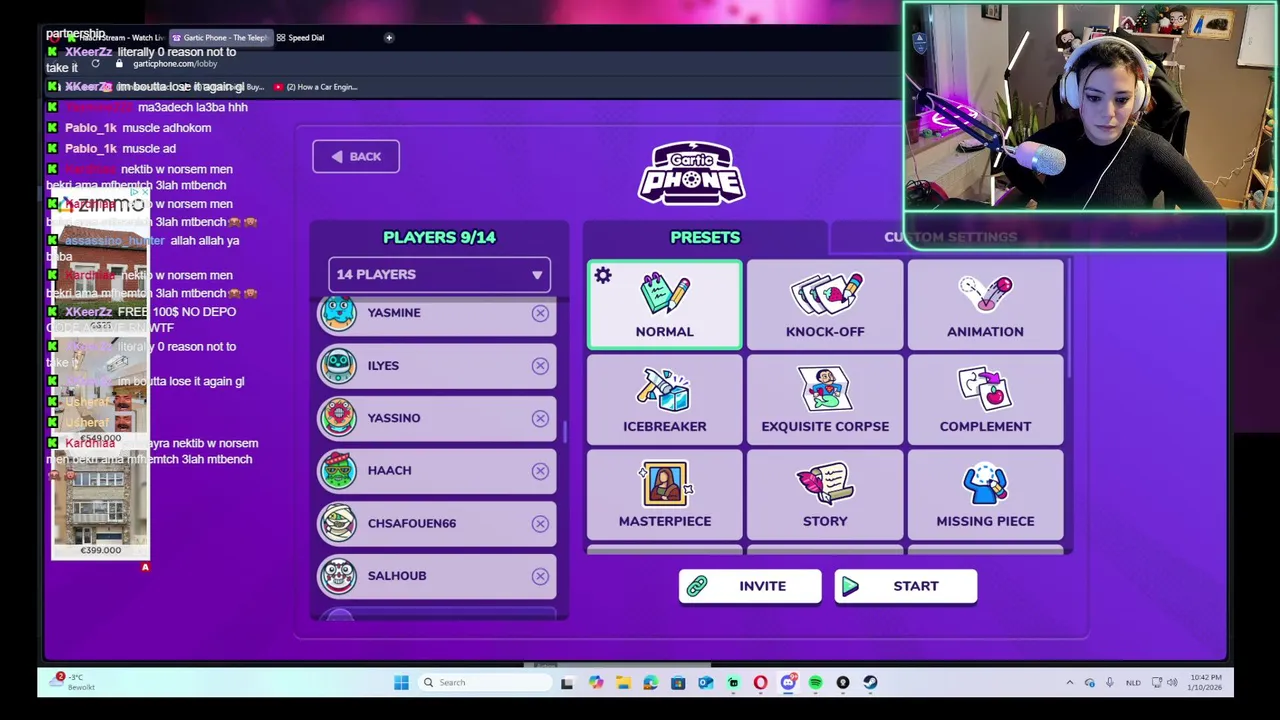
Task: Click SALHOUB's clown avatar
Action: coord(338,576)
